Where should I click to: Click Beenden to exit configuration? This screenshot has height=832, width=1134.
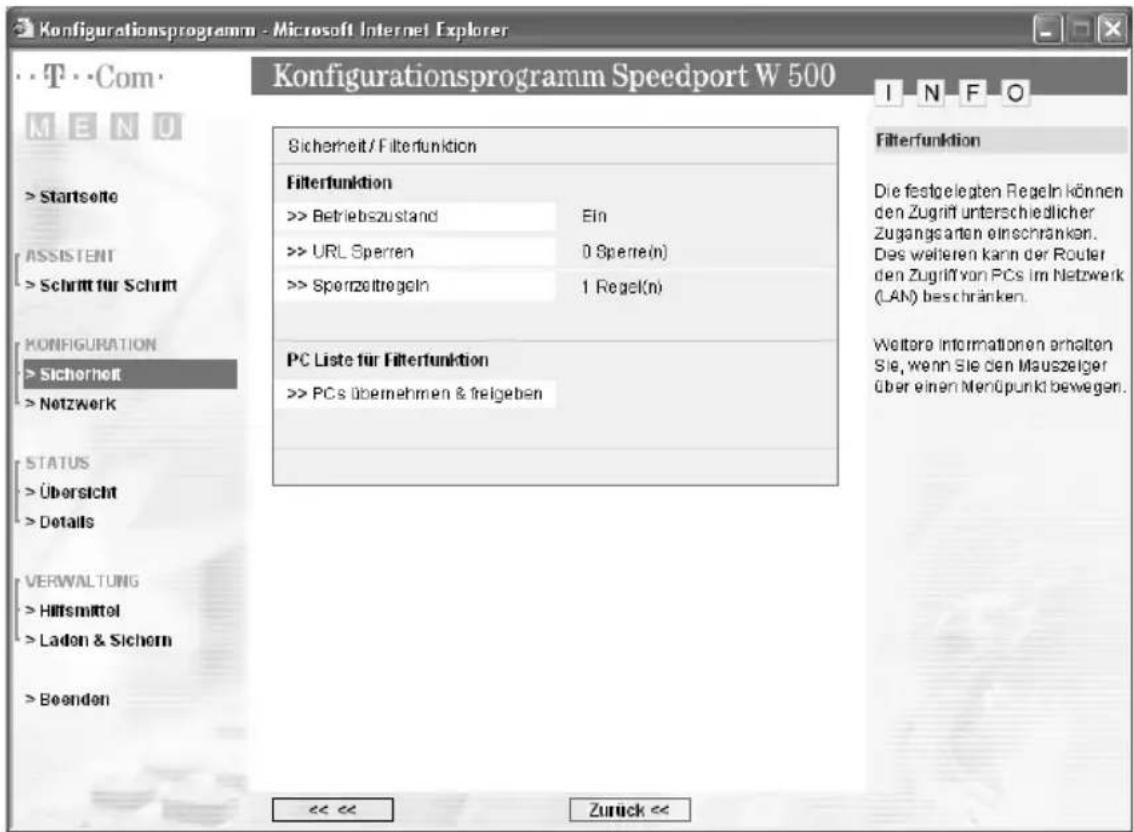(68, 700)
